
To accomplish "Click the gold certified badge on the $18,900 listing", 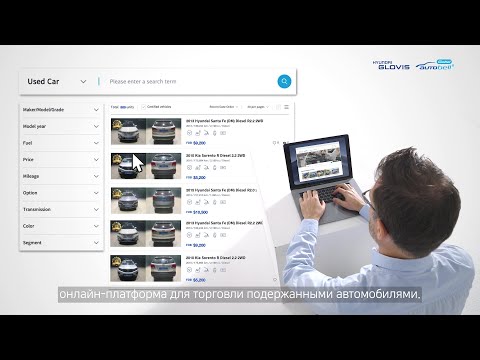I will [x=116, y=193].
